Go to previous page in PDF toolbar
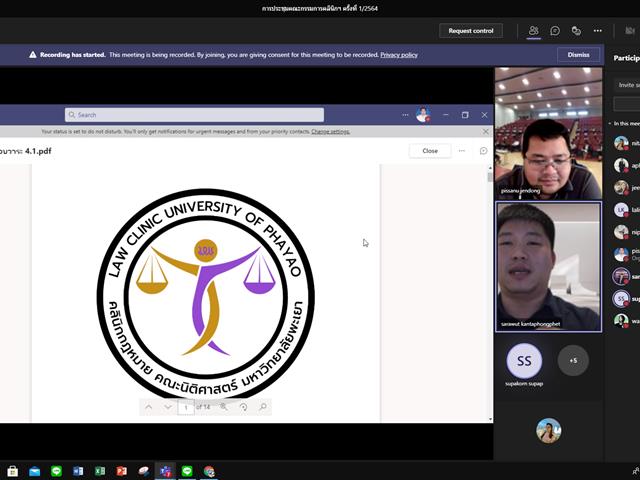 tap(149, 407)
